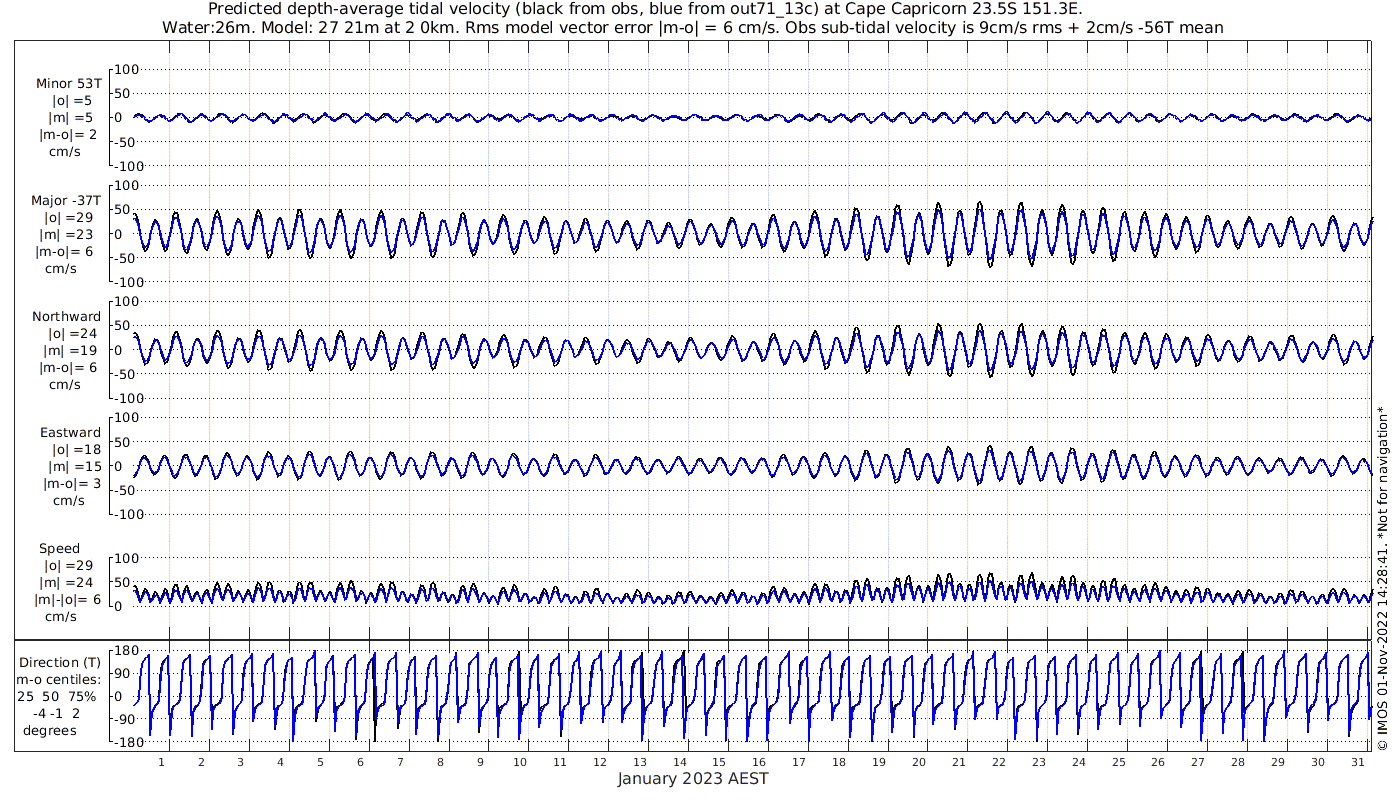Image resolution: width=1400 pixels, height=800 pixels.
Task: Click the '-90' tick of Direction axis
Action: (125, 720)
